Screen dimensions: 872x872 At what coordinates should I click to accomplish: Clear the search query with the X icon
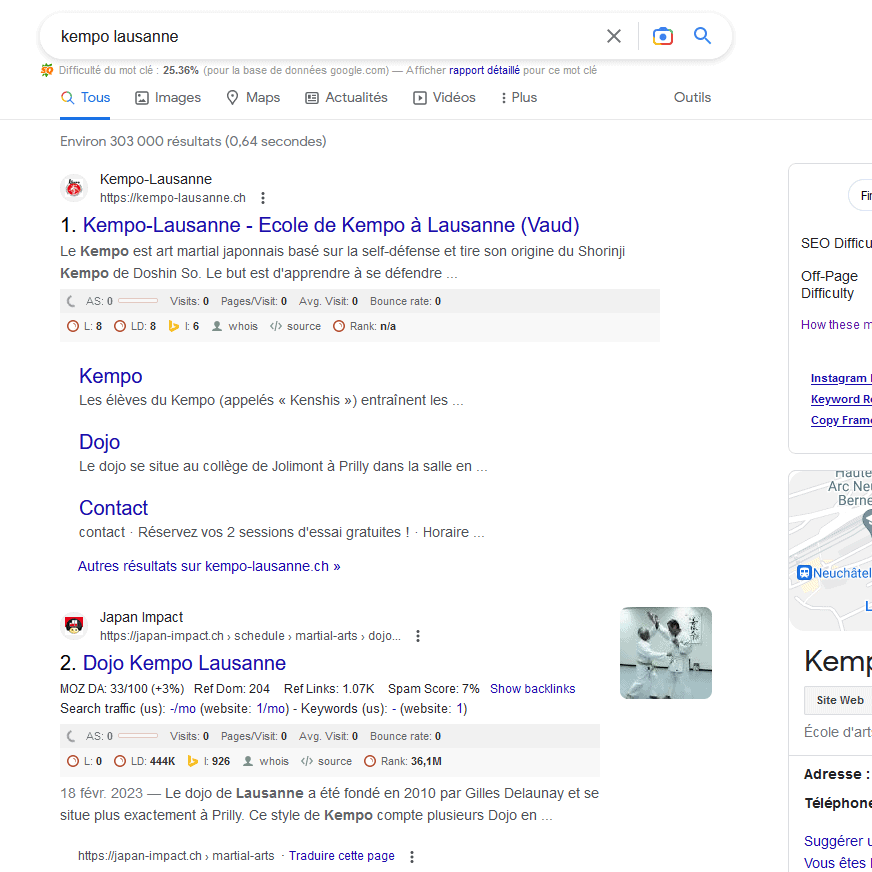click(x=614, y=35)
